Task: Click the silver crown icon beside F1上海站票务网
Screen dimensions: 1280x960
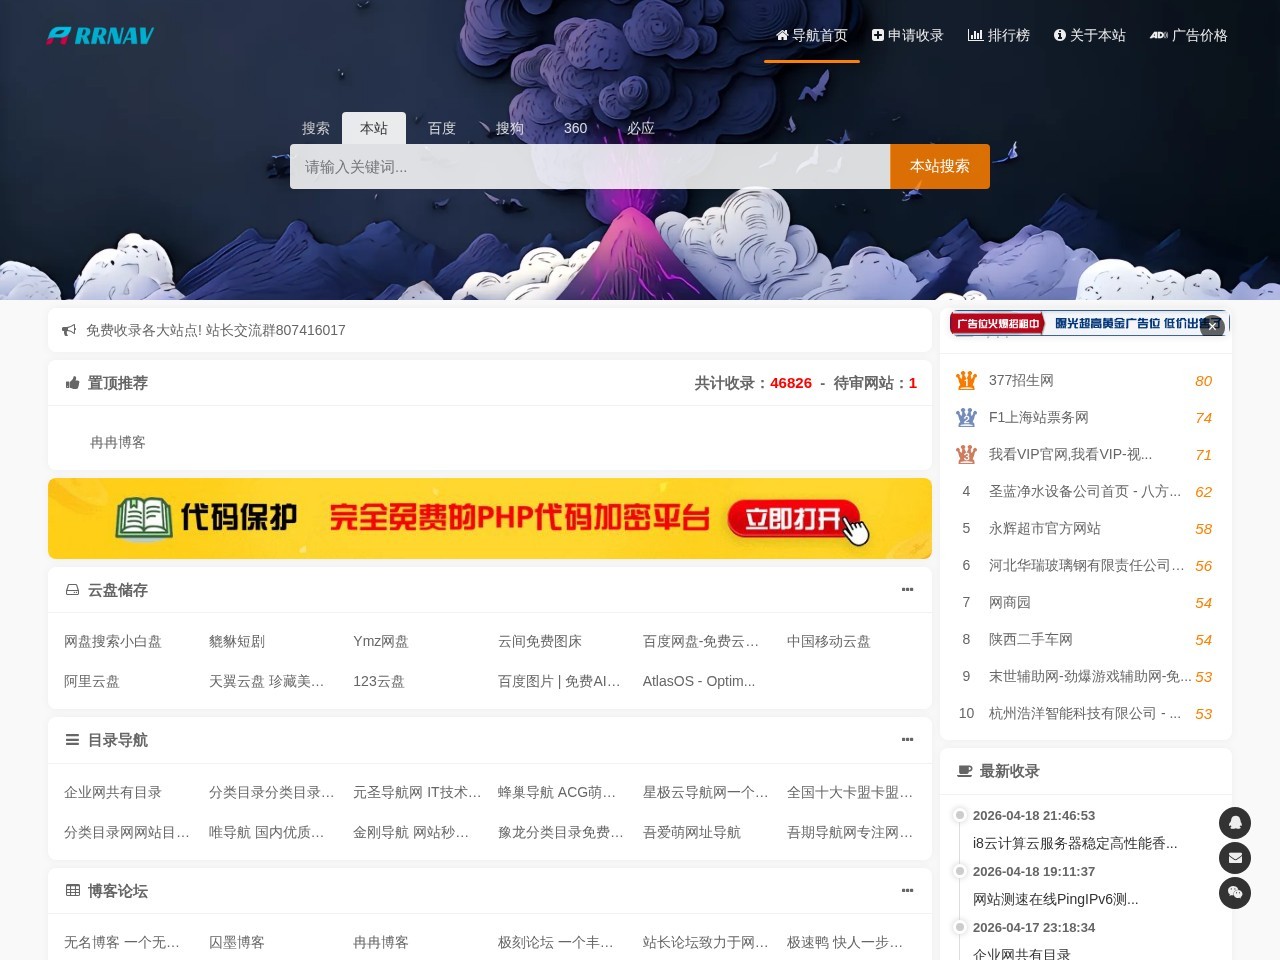Action: [x=966, y=417]
